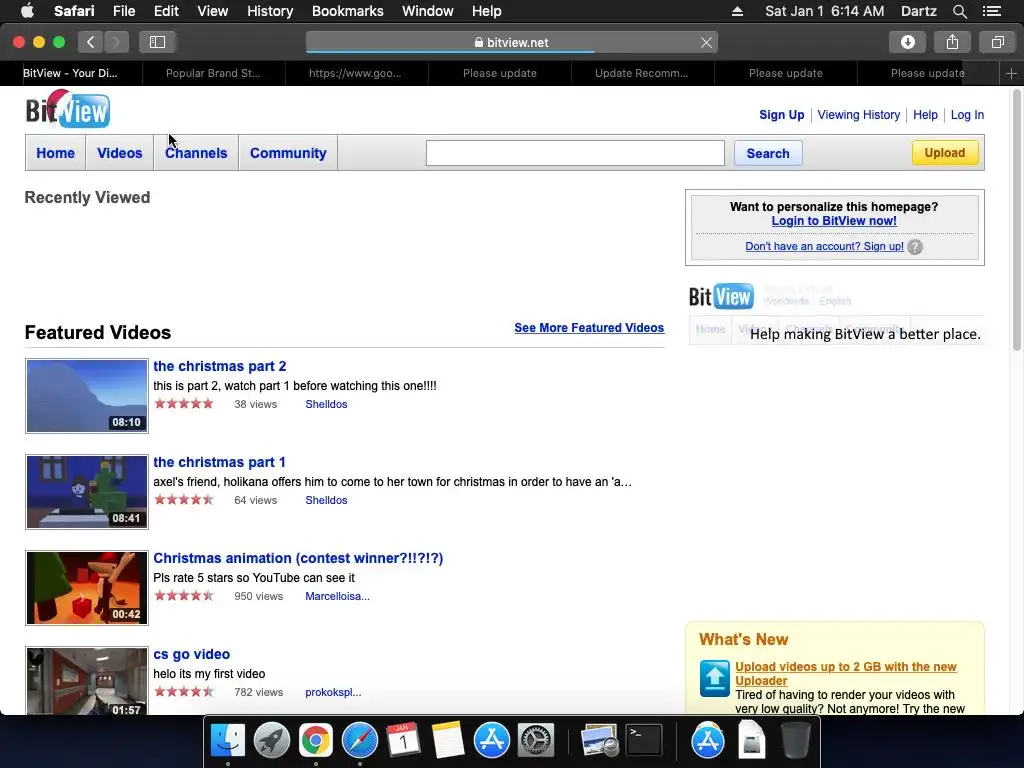This screenshot has height=768, width=1024.
Task: Open the Share button in the Safari toolbar
Action: (x=952, y=42)
